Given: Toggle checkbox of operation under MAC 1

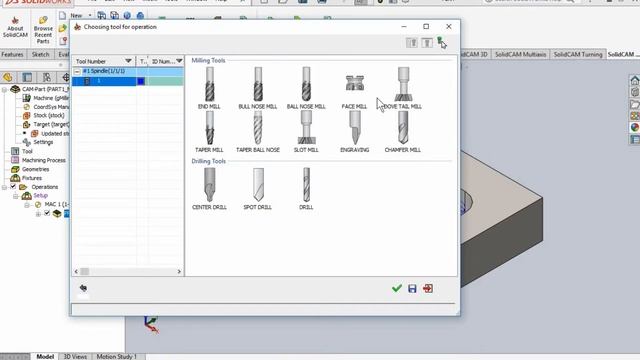Looking at the screenshot, I should [47, 213].
